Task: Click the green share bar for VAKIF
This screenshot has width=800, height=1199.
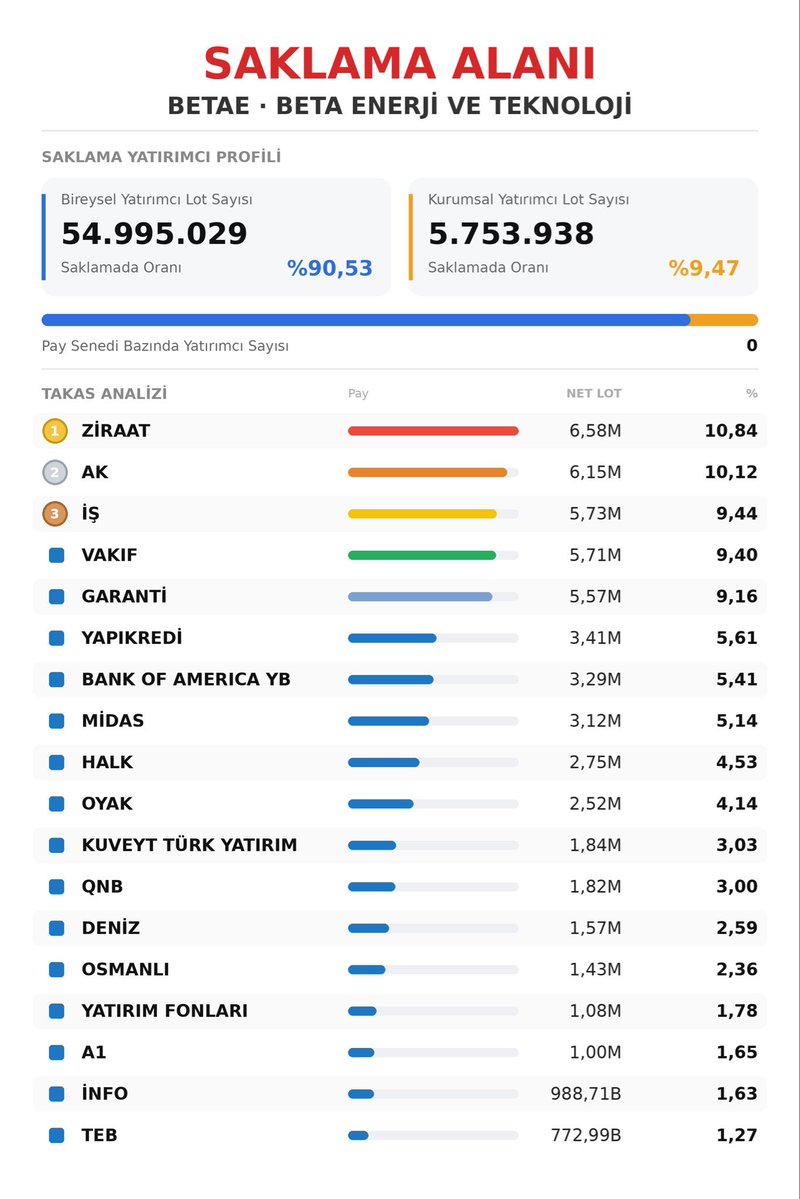Action: 422,555
